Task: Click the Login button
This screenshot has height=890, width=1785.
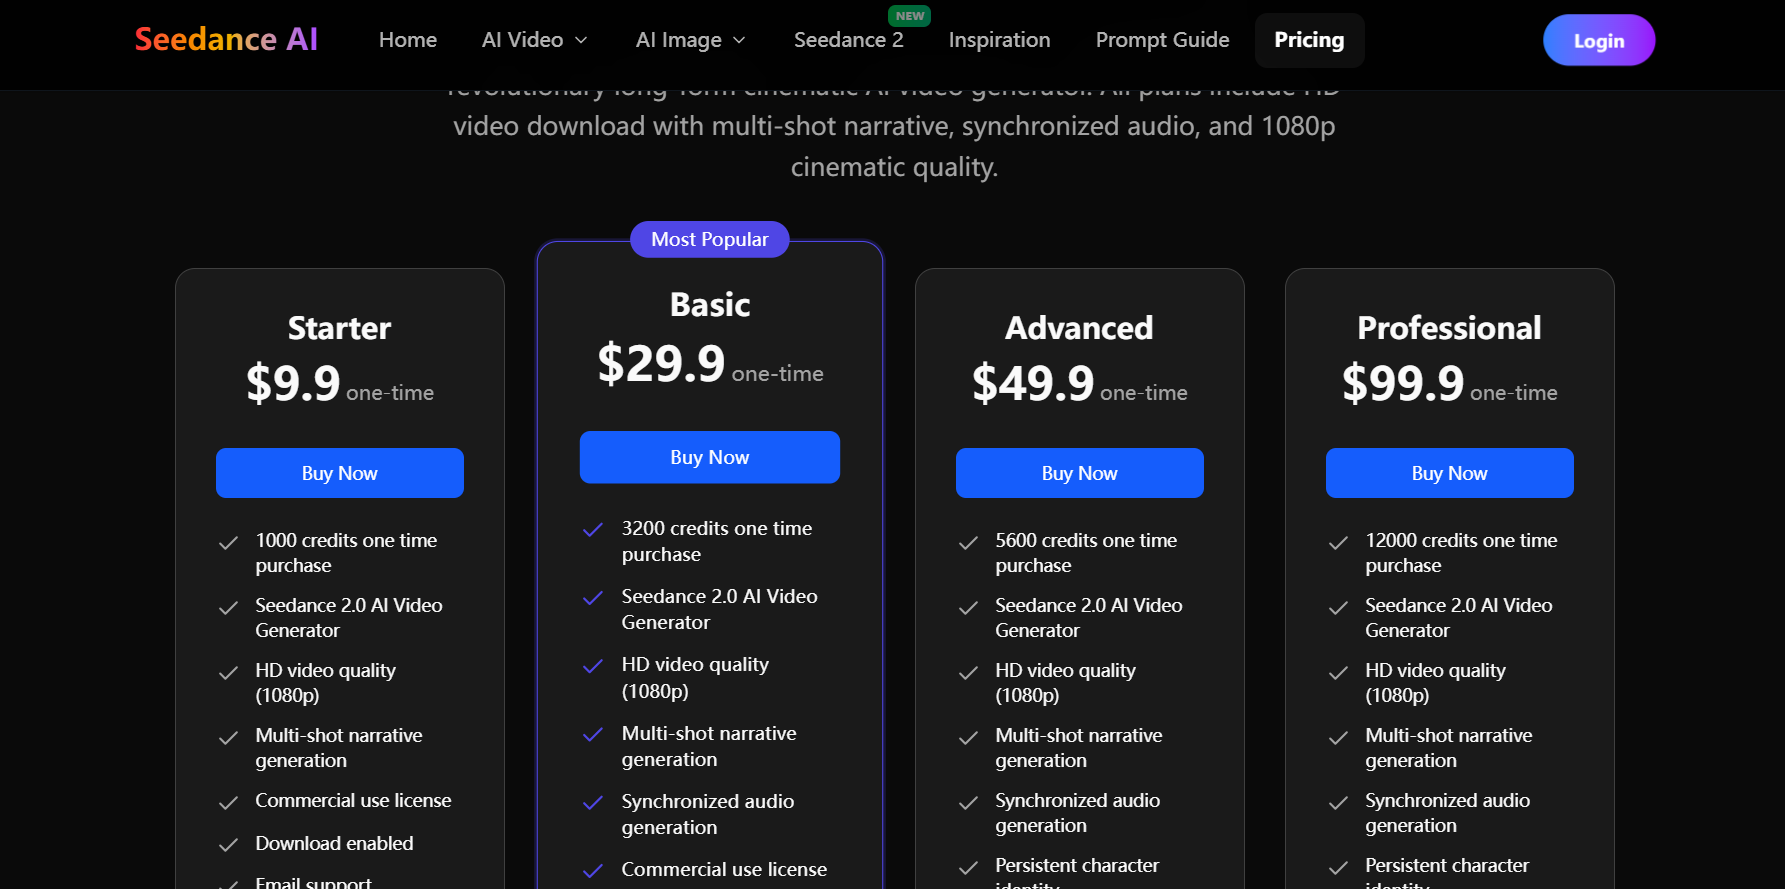Action: [1598, 40]
